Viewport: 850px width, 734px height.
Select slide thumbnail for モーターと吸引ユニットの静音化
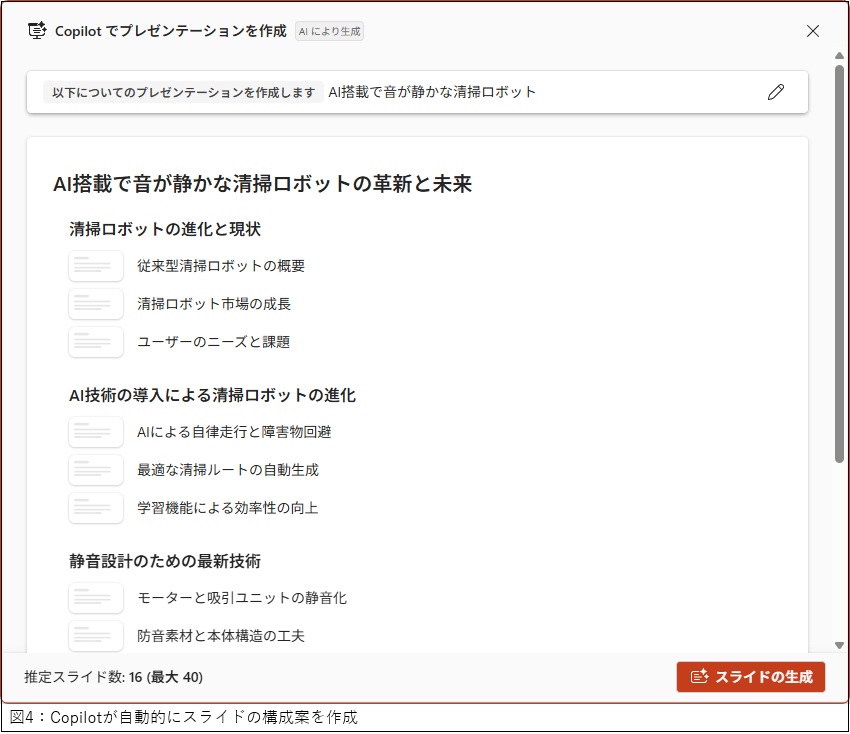[x=96, y=598]
